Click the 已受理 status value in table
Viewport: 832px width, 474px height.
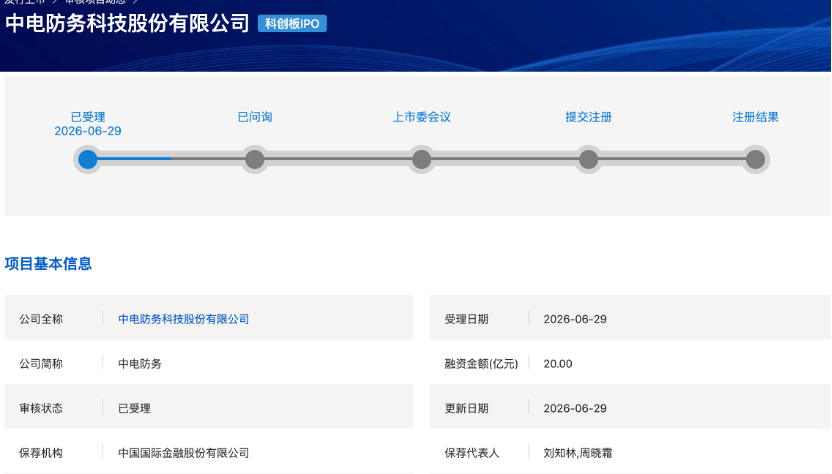[134, 408]
